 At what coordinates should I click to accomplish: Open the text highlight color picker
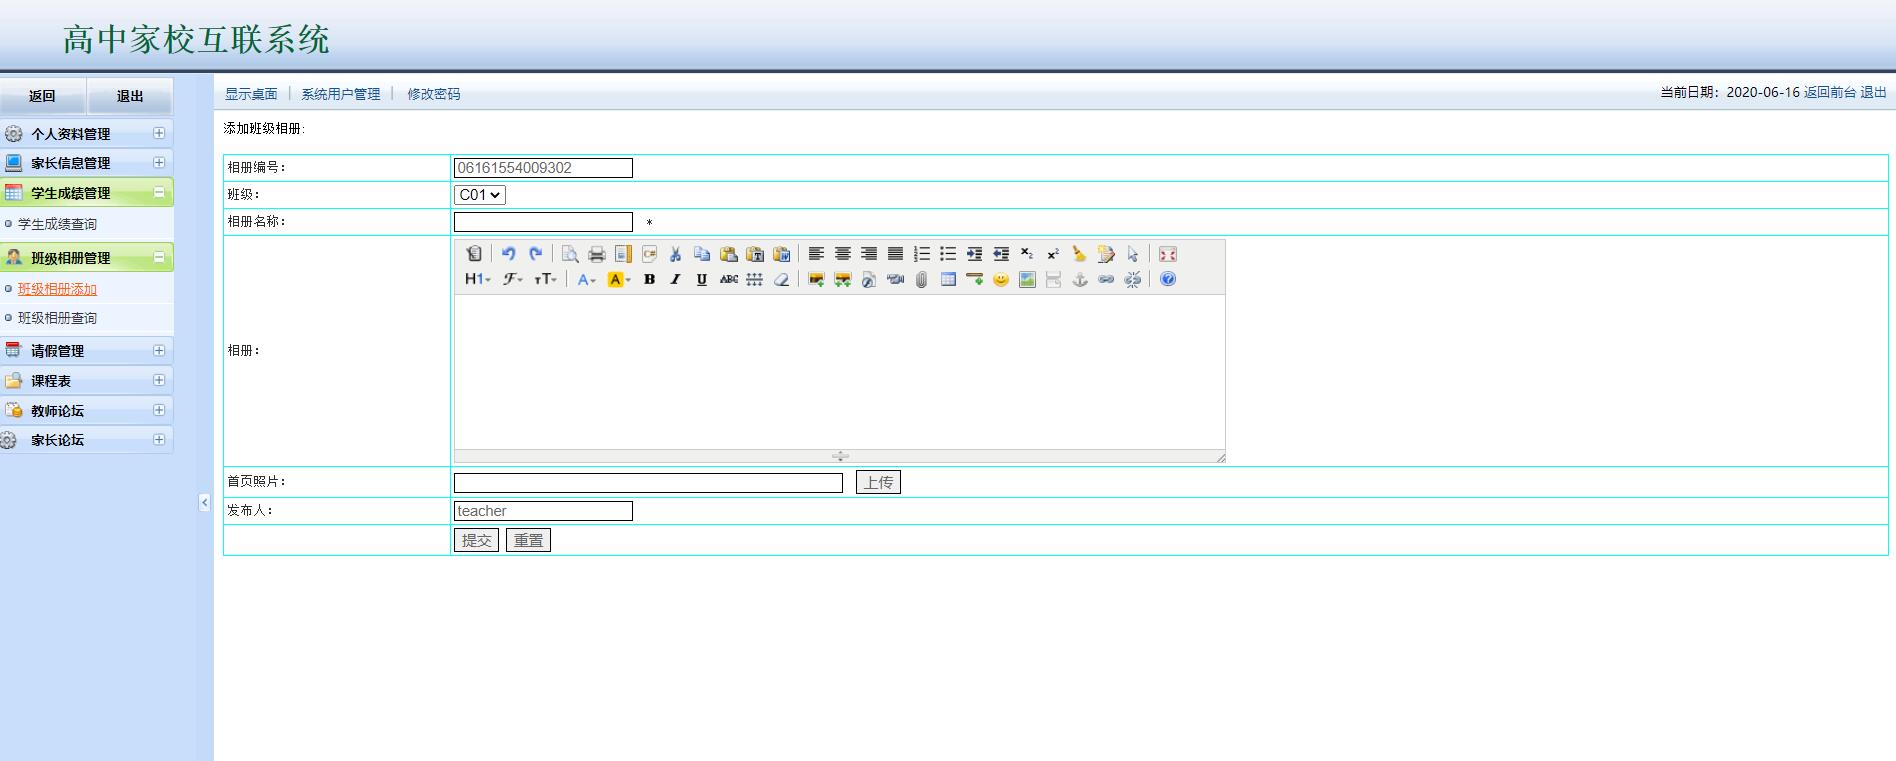click(619, 279)
